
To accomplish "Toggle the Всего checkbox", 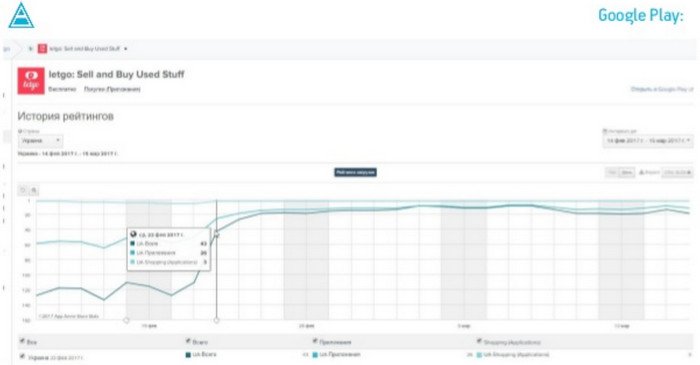I will pyautogui.click(x=188, y=341).
